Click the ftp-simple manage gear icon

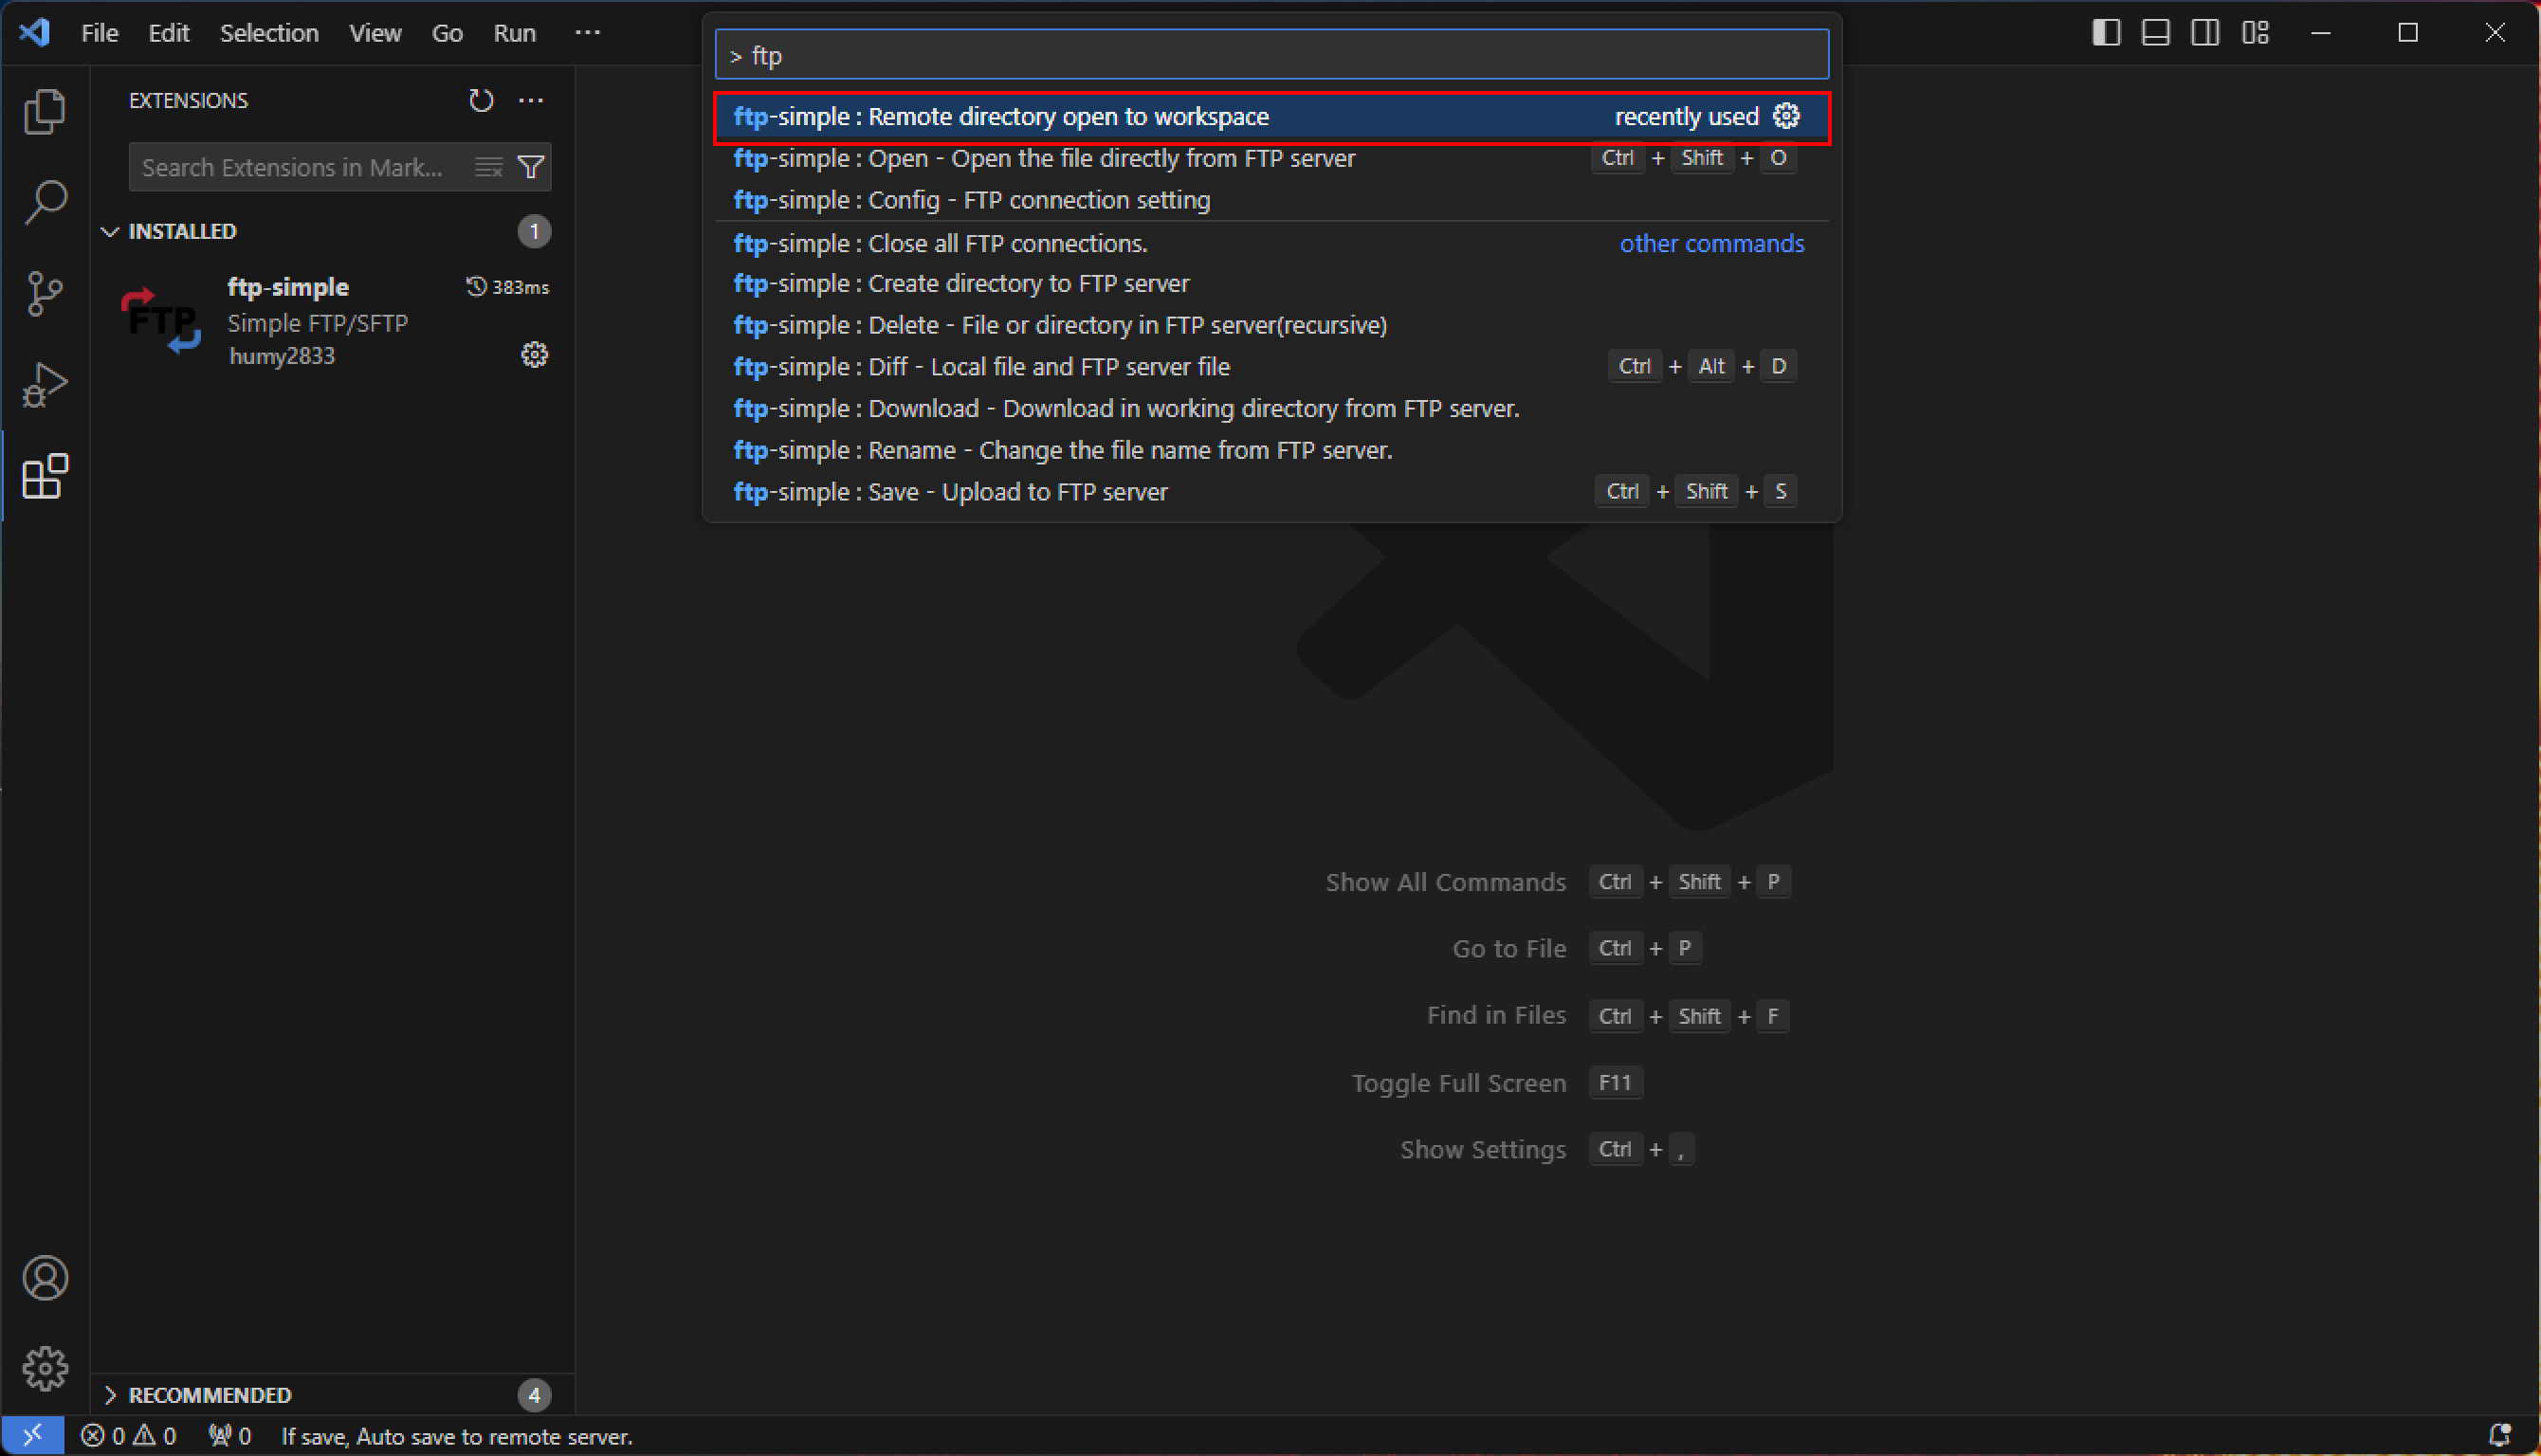[x=534, y=355]
